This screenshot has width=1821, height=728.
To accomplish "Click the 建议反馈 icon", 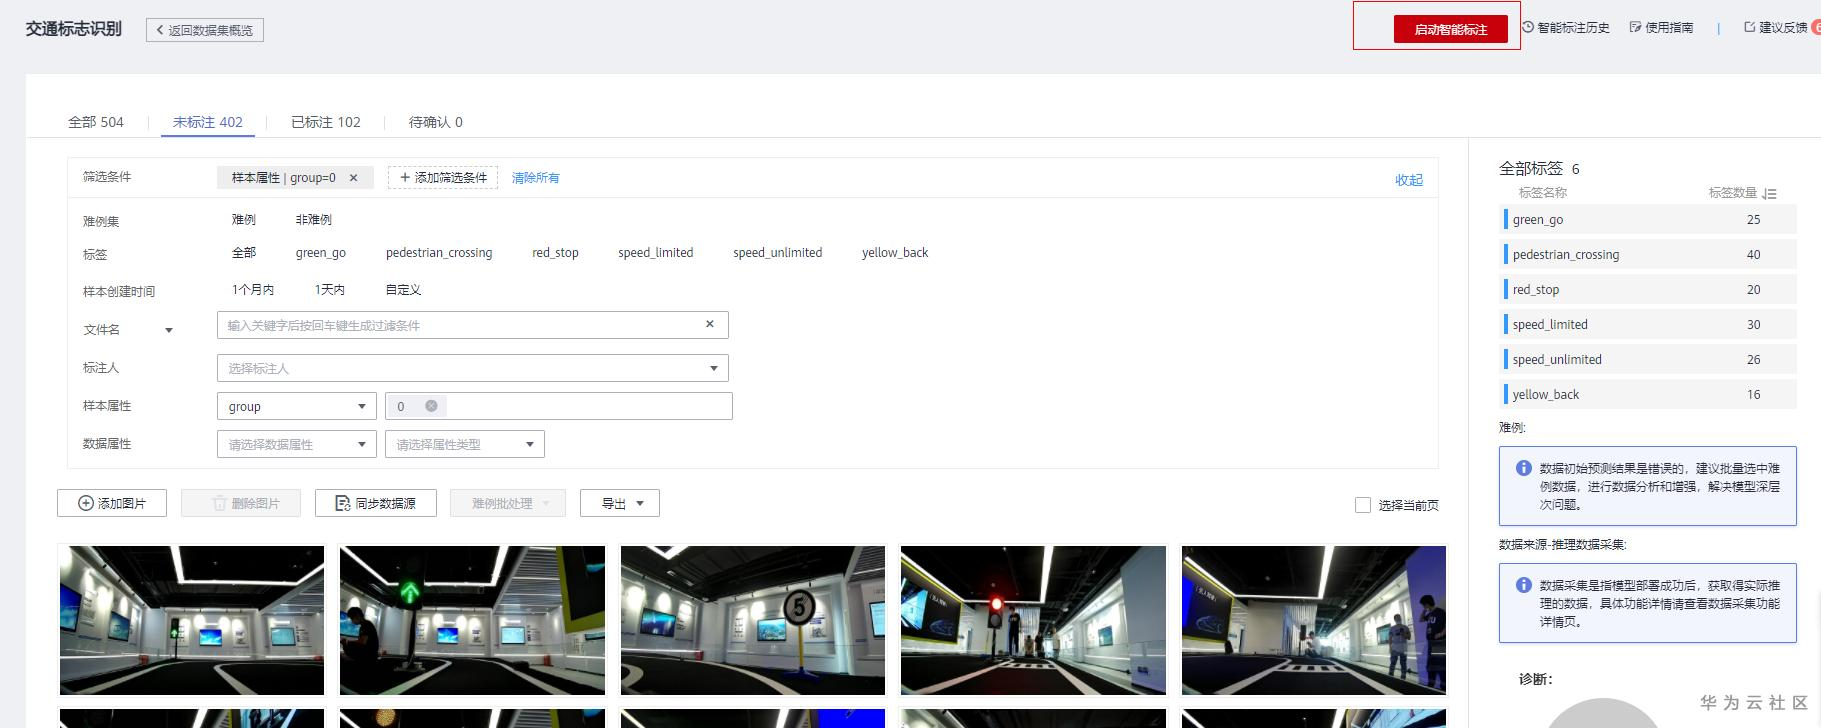I will click(1750, 27).
